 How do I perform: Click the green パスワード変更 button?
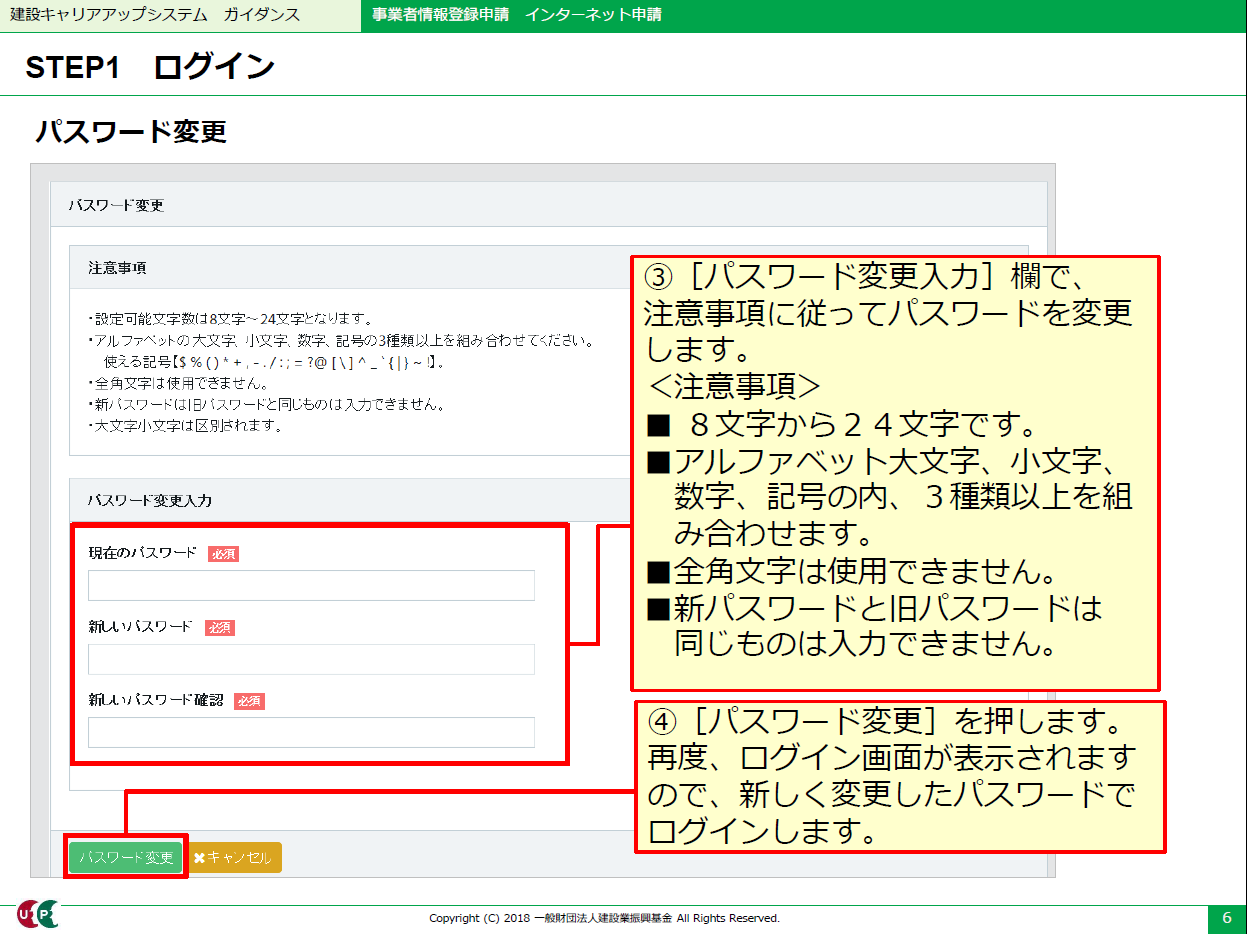point(126,858)
